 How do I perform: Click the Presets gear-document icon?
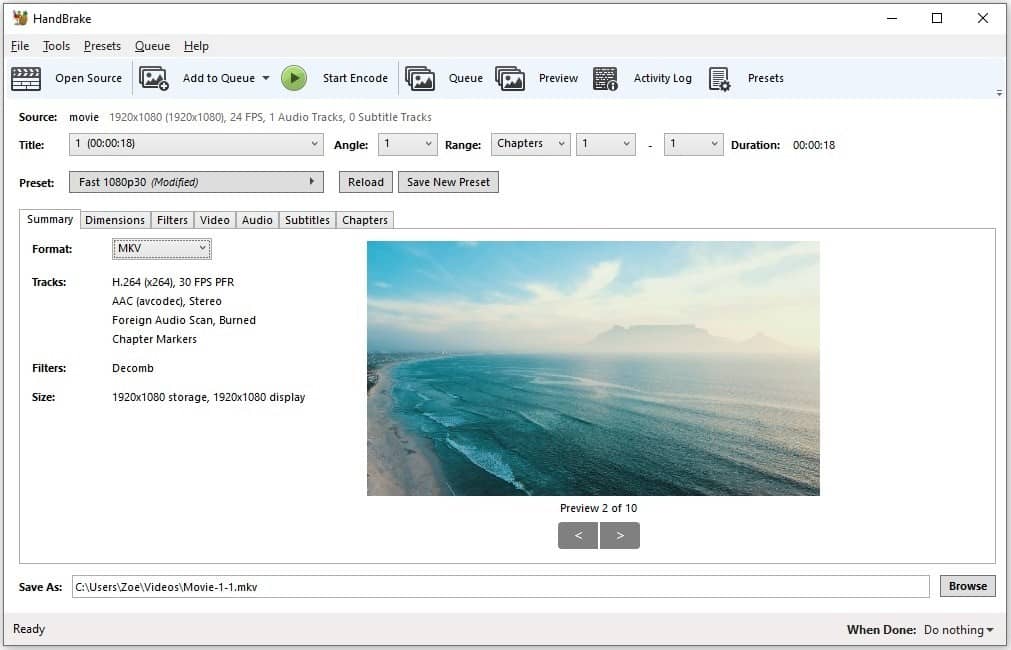click(x=719, y=79)
